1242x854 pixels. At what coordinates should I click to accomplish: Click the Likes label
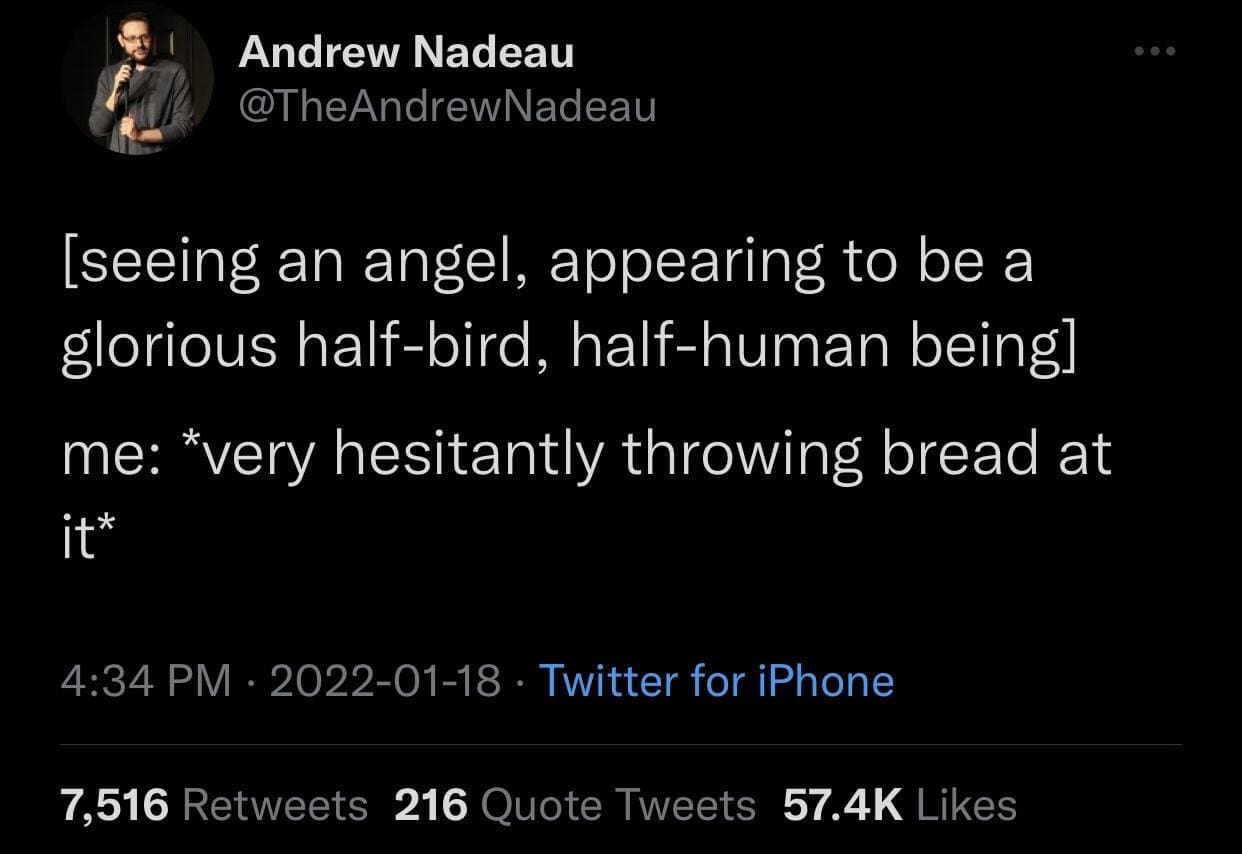[x=966, y=804]
